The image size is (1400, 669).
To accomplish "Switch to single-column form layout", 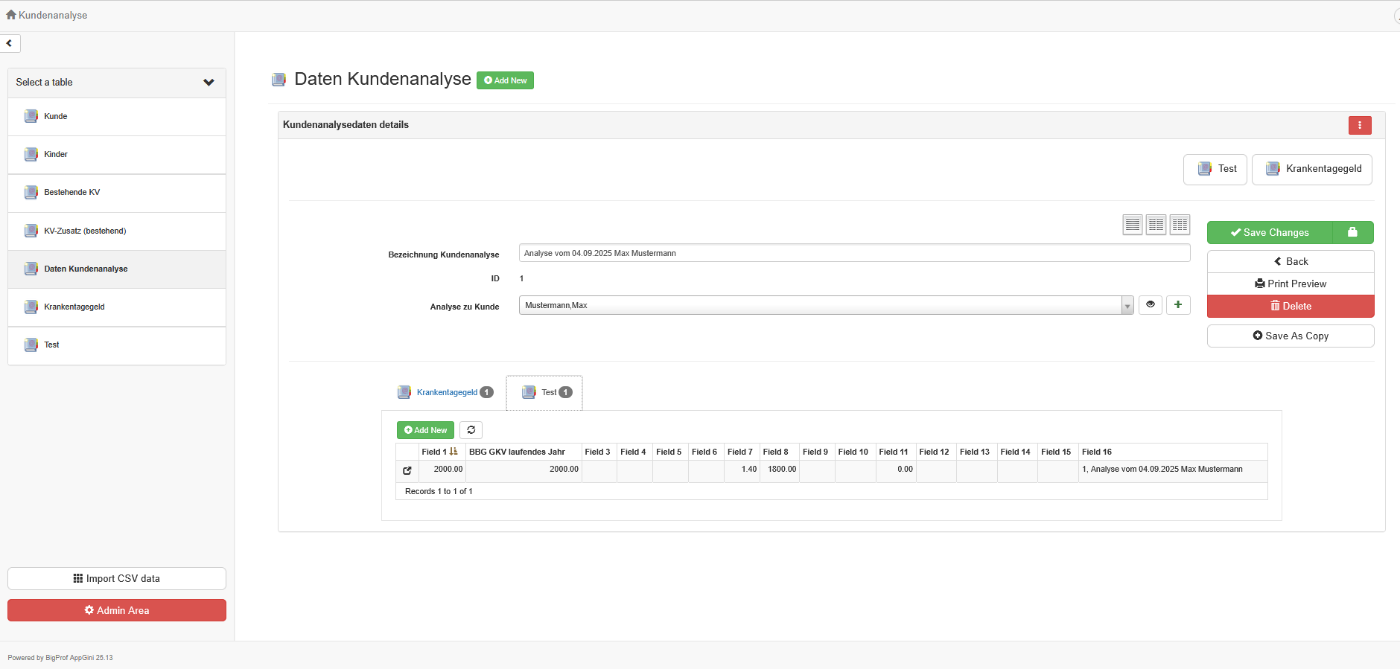I will click(x=1132, y=225).
